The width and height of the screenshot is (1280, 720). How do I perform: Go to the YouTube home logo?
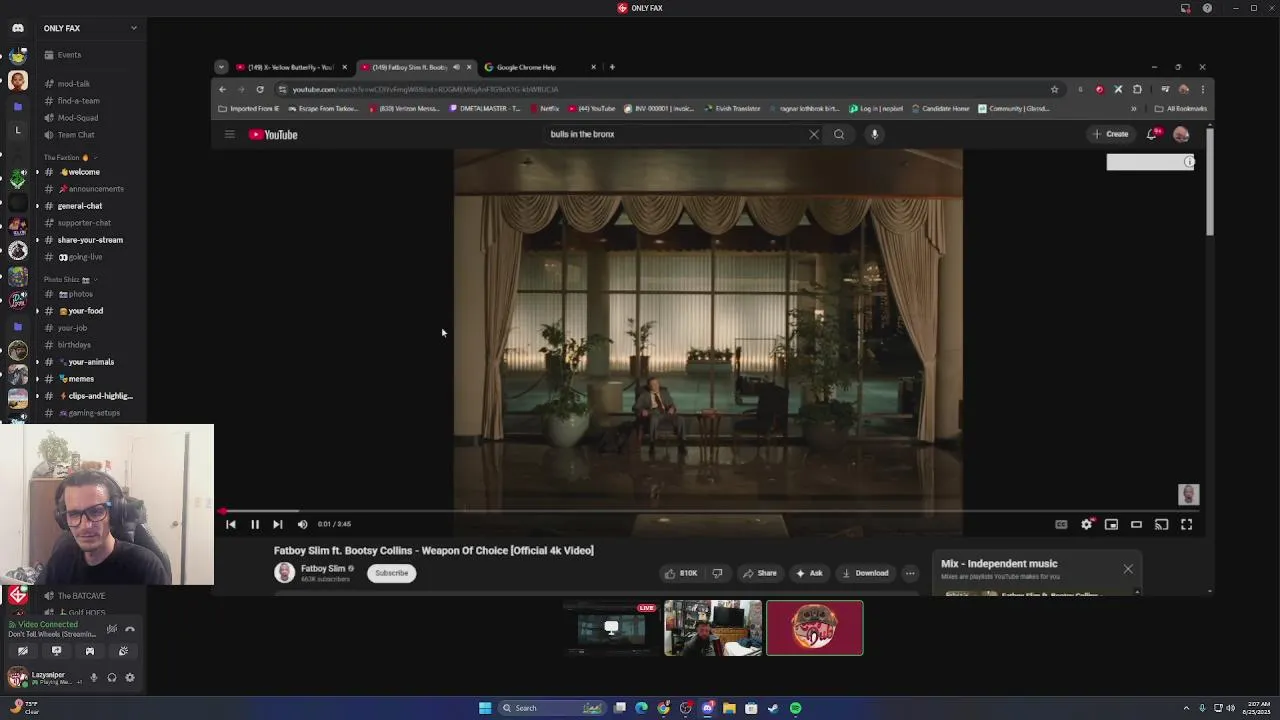click(273, 134)
